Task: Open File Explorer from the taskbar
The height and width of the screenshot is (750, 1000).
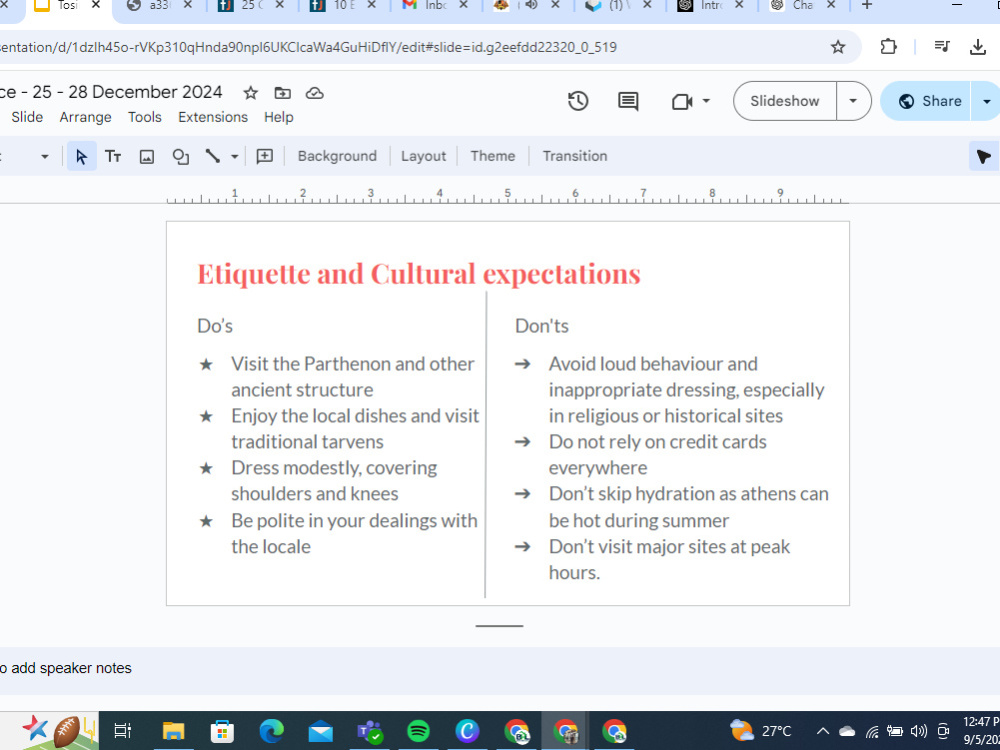Action: pos(173,731)
